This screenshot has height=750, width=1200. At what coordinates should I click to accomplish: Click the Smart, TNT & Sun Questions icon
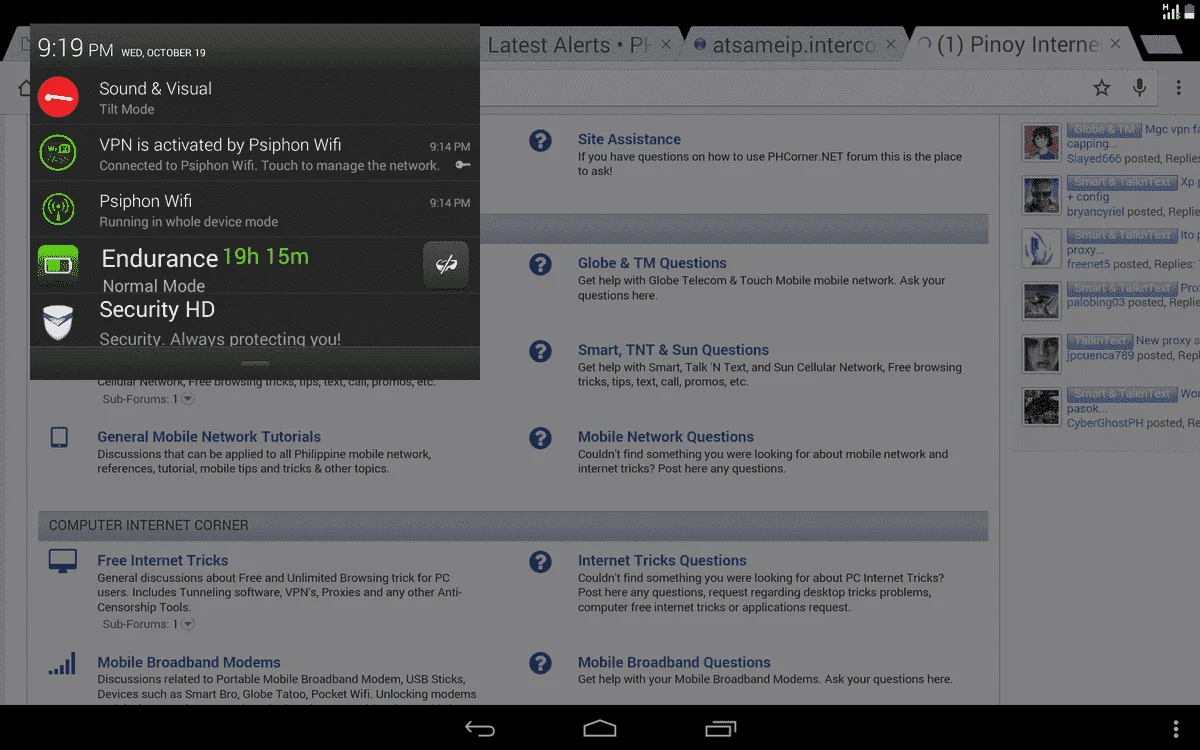coord(540,352)
